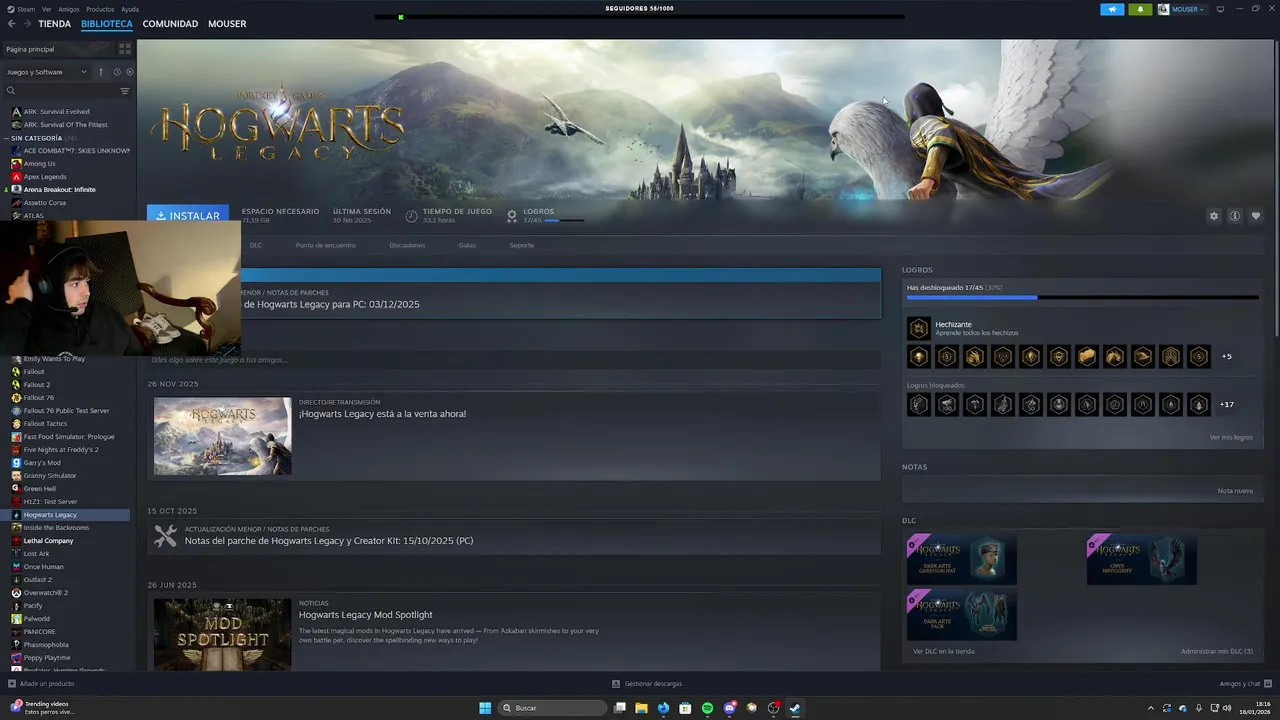Click Ver DLC en la tienda link

(943, 651)
